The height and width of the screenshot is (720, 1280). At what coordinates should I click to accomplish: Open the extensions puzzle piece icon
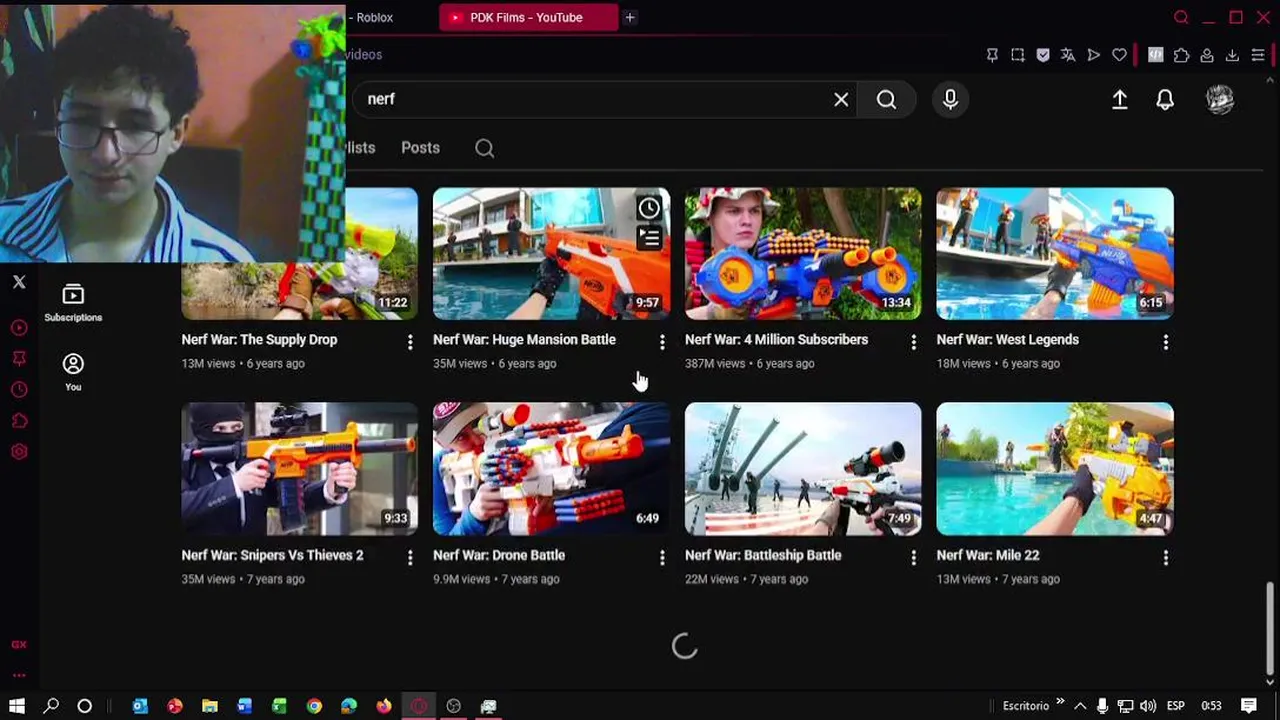(1182, 55)
